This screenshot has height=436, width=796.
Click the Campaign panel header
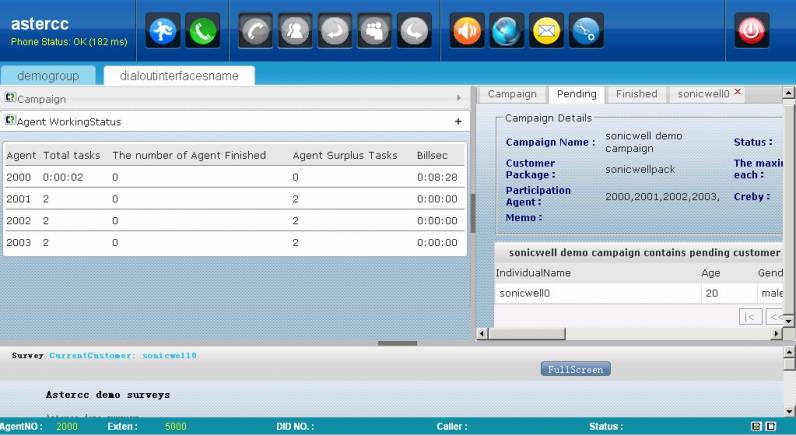click(200, 98)
